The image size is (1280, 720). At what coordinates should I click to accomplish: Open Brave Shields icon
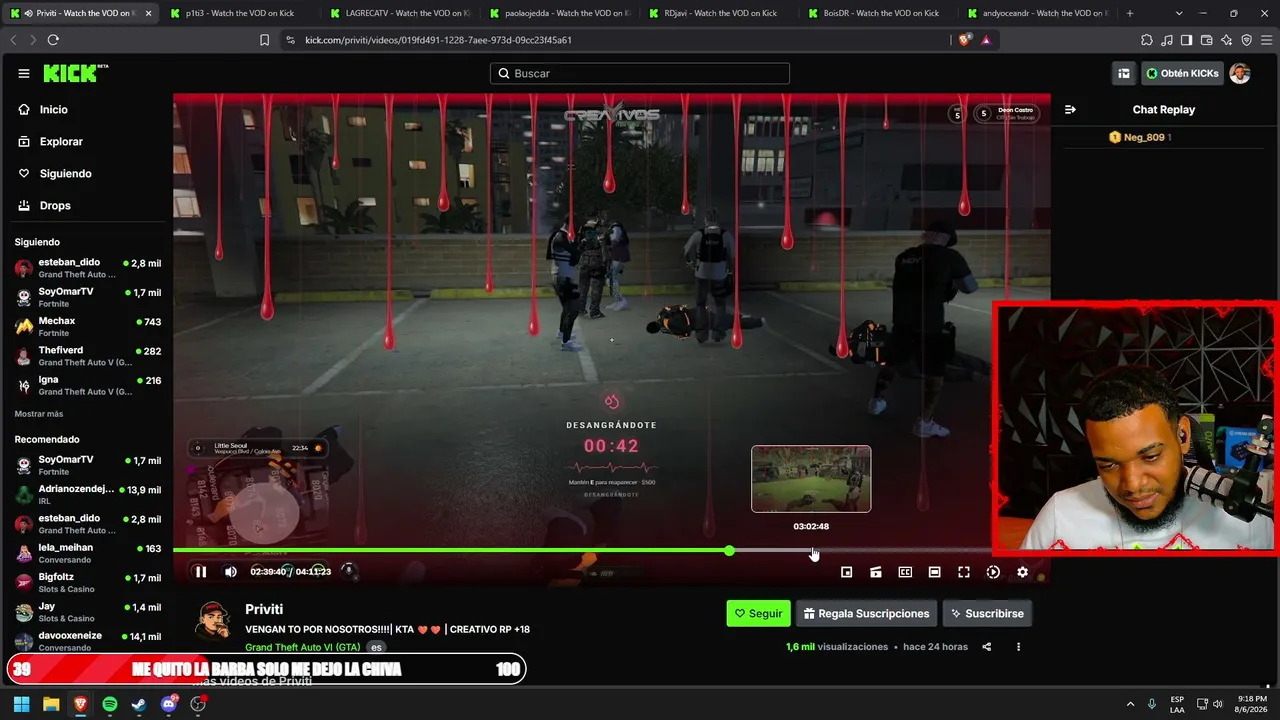(x=964, y=40)
